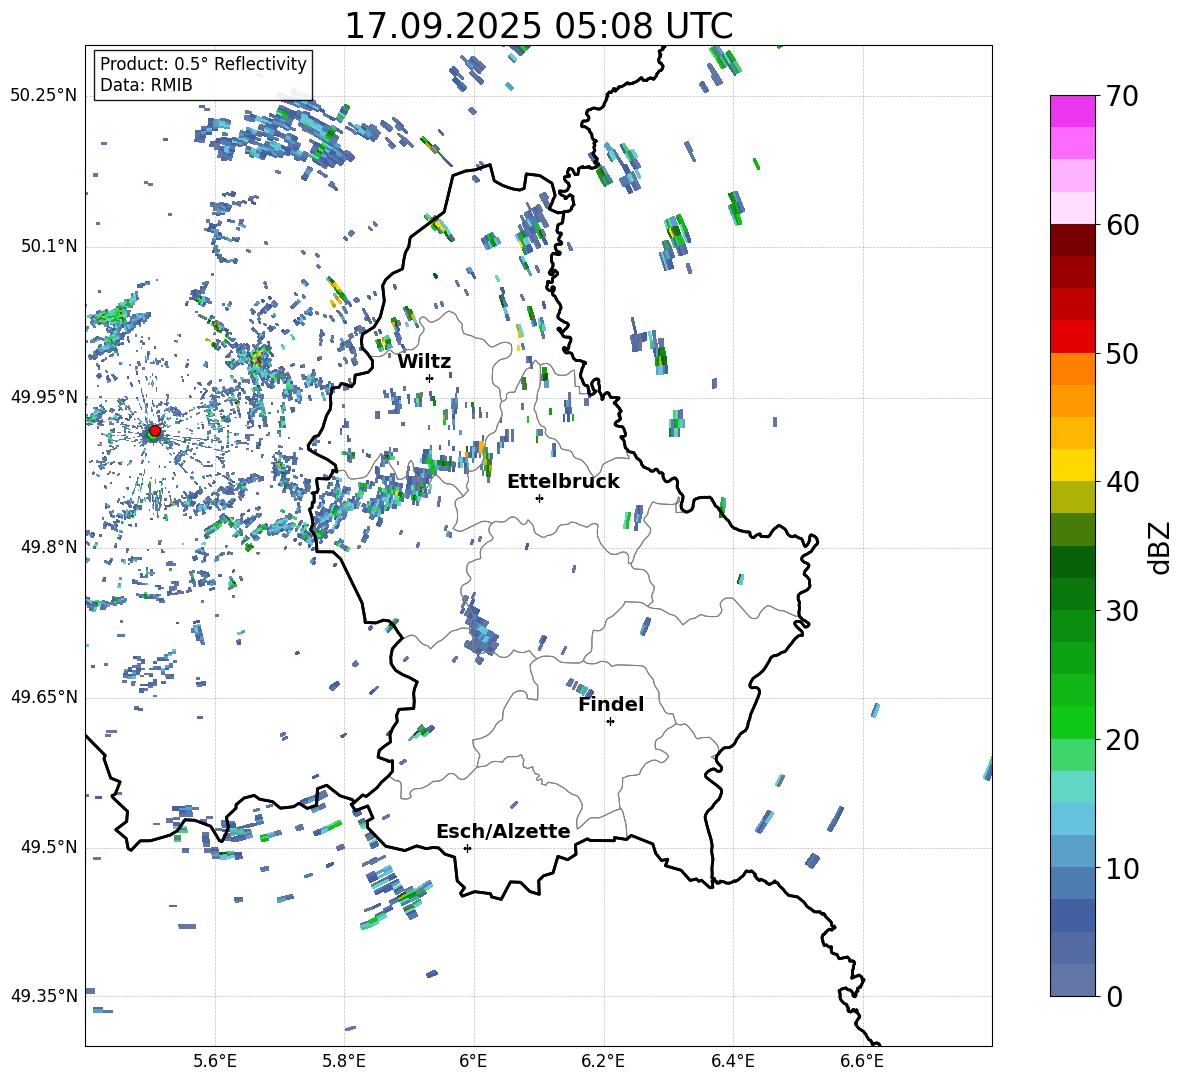The height and width of the screenshot is (1081, 1184).
Task: Click the red radar site dot
Action: point(154,431)
